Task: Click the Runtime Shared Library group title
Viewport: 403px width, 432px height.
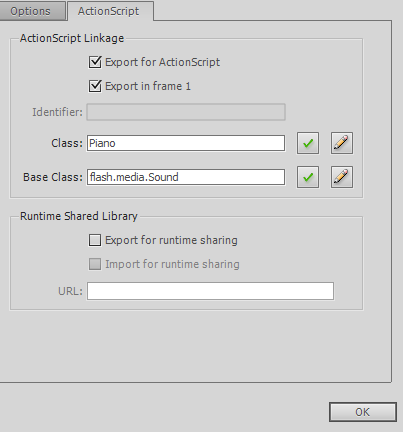Action: coord(79,216)
